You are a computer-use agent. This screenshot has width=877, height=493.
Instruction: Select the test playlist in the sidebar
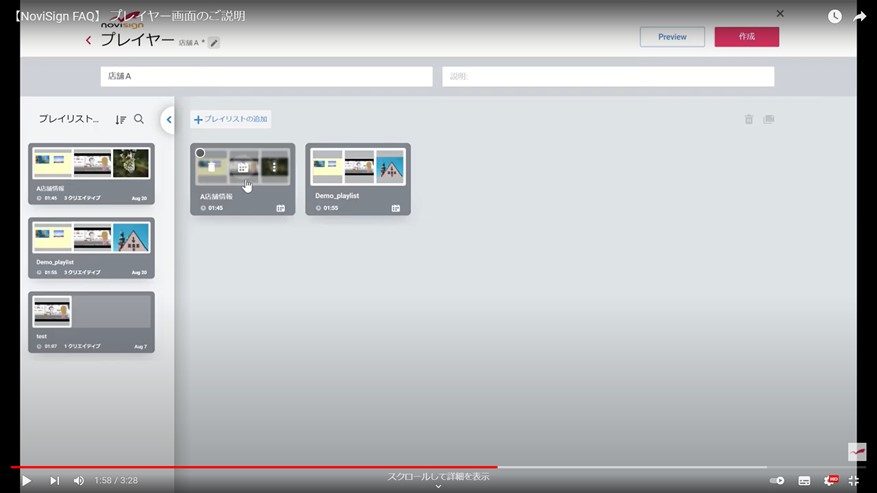pyautogui.click(x=91, y=322)
